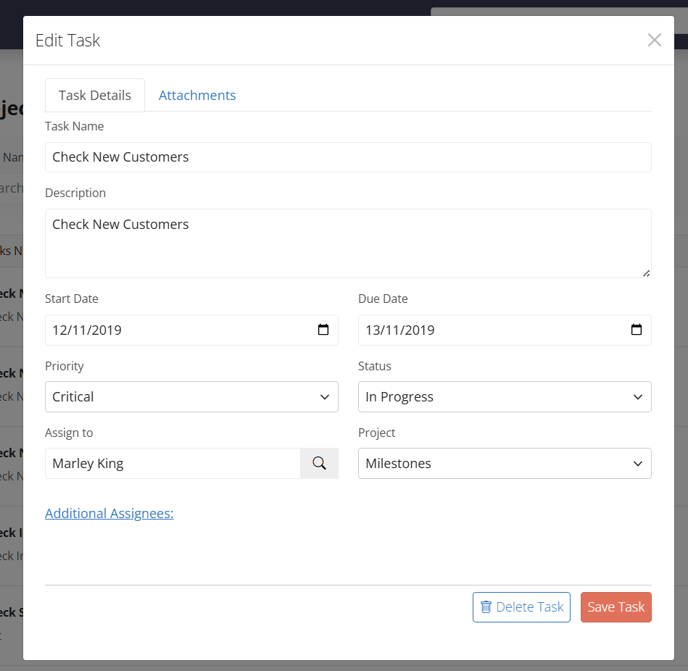The image size is (688, 671).
Task: Click the month segment of Due Date
Action: [396, 330]
